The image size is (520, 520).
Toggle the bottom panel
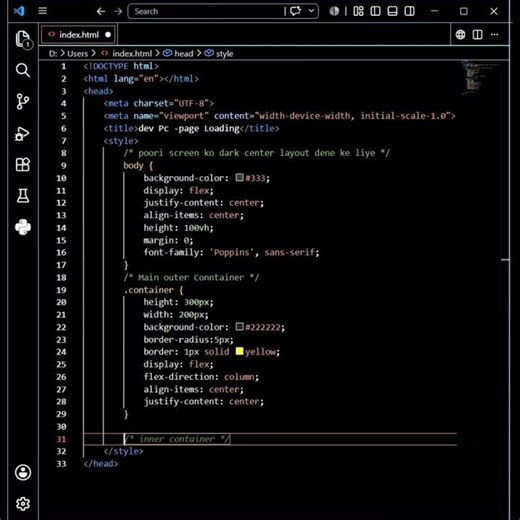click(x=392, y=11)
